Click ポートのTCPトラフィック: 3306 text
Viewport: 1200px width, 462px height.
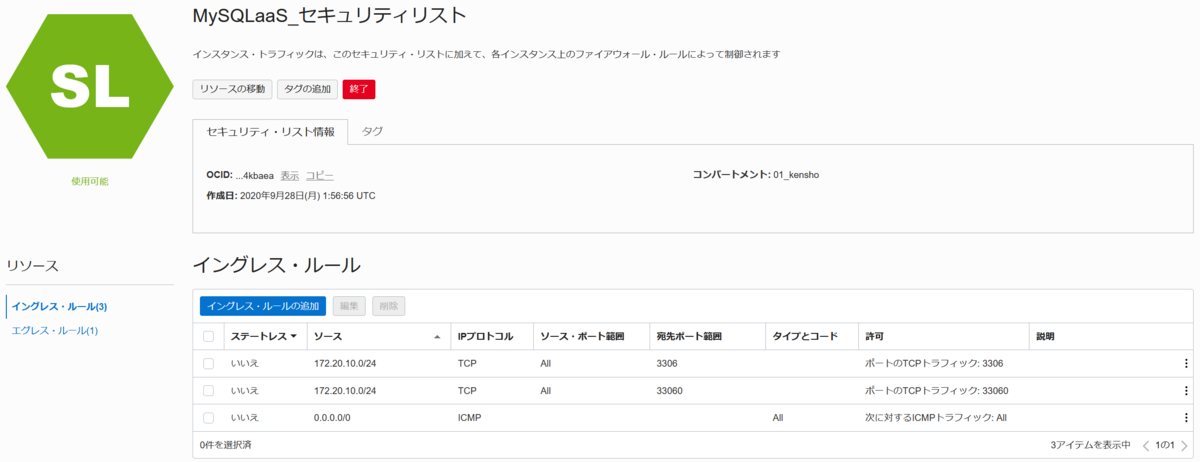pyautogui.click(x=934, y=363)
